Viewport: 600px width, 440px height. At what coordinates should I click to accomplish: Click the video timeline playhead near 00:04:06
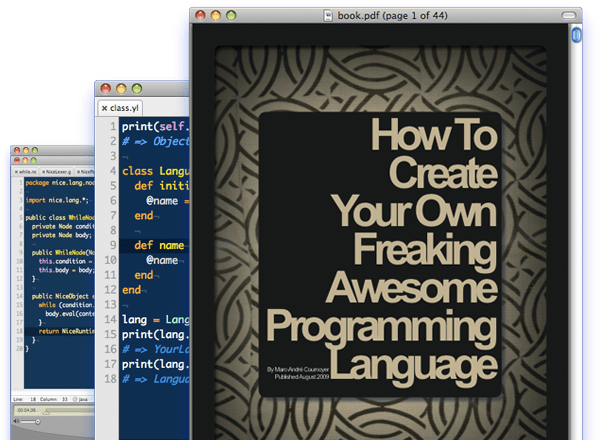(x=47, y=412)
